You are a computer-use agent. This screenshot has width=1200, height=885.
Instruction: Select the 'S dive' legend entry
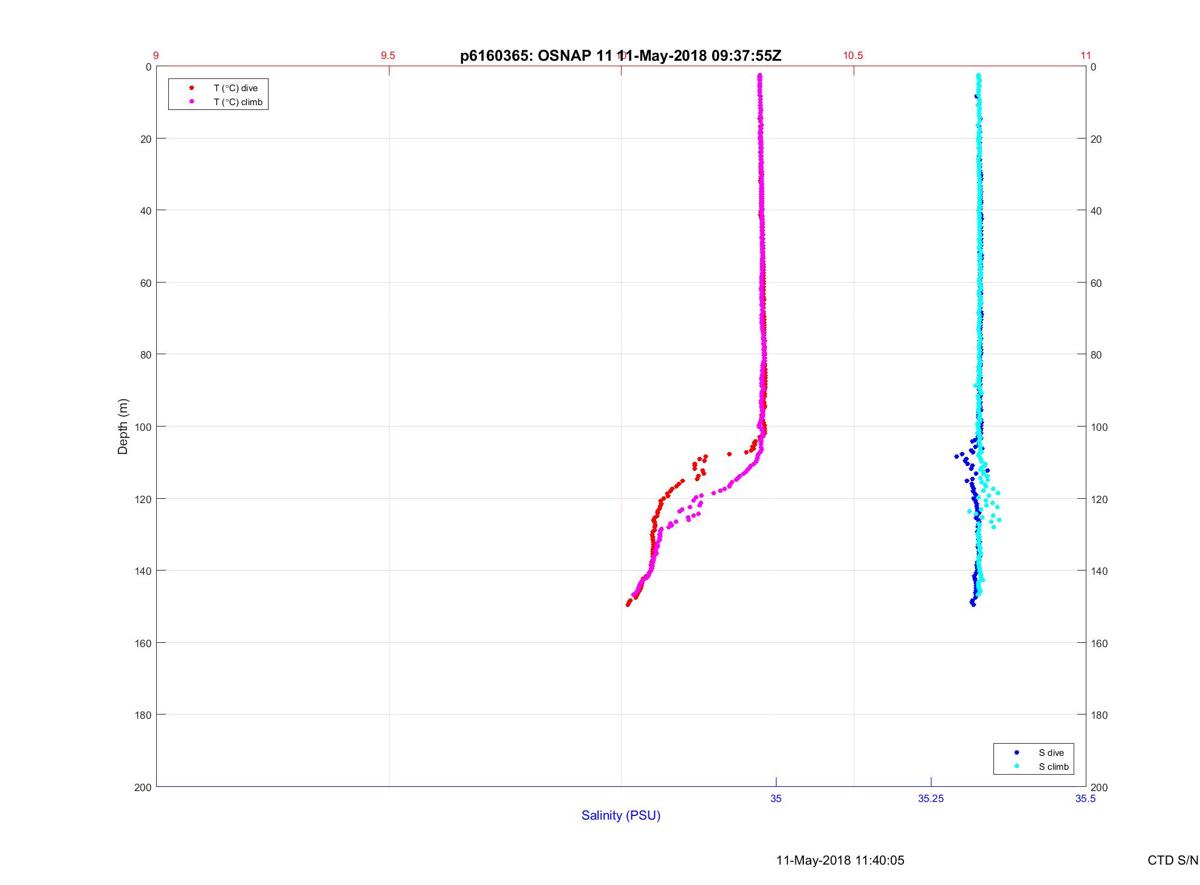(x=1050, y=752)
